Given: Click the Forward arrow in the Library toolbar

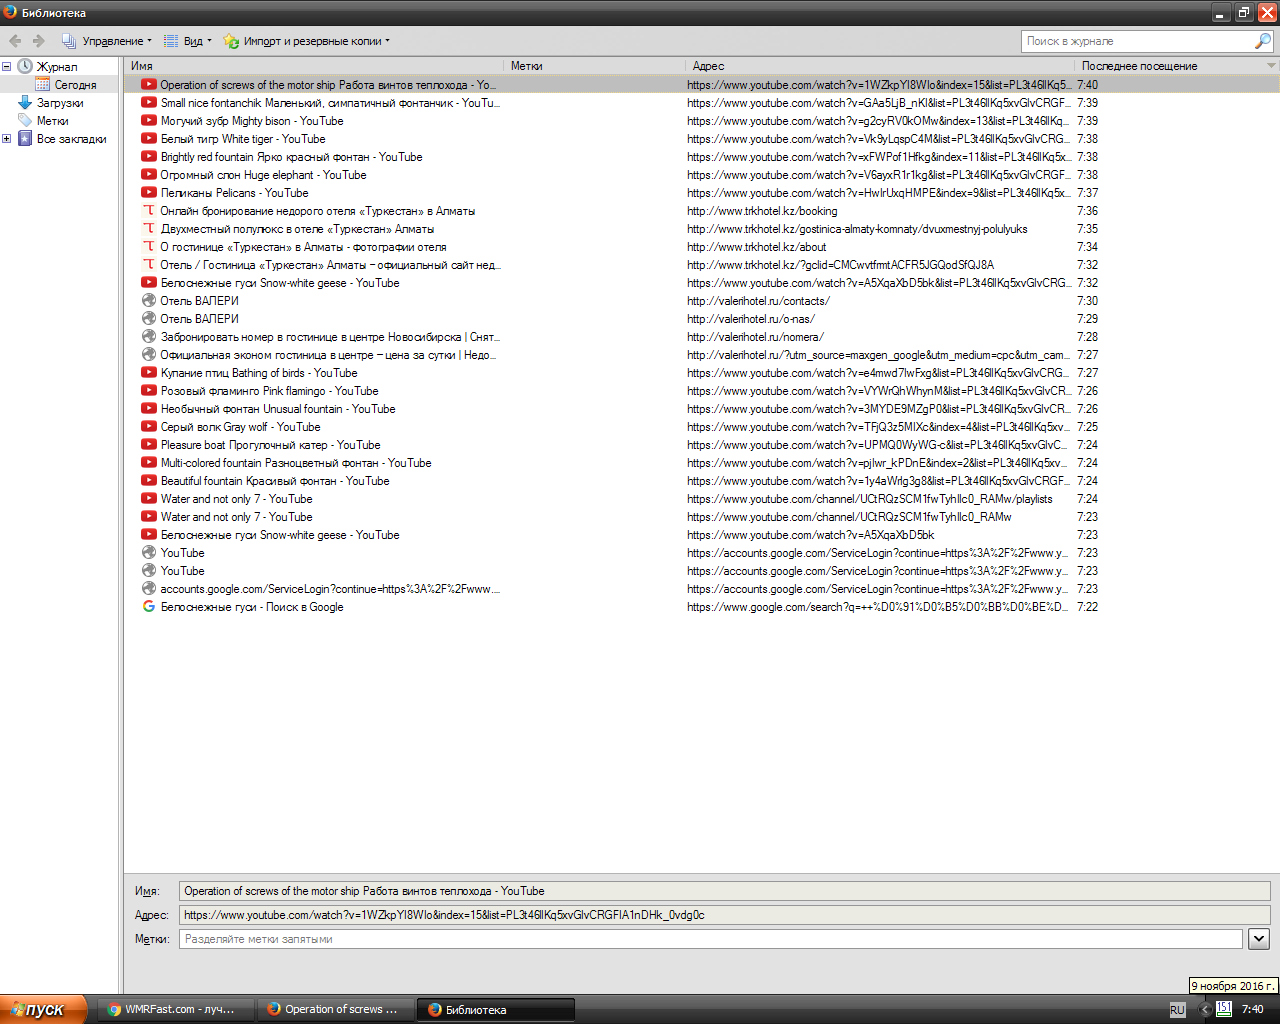Looking at the screenshot, I should tap(39, 41).
